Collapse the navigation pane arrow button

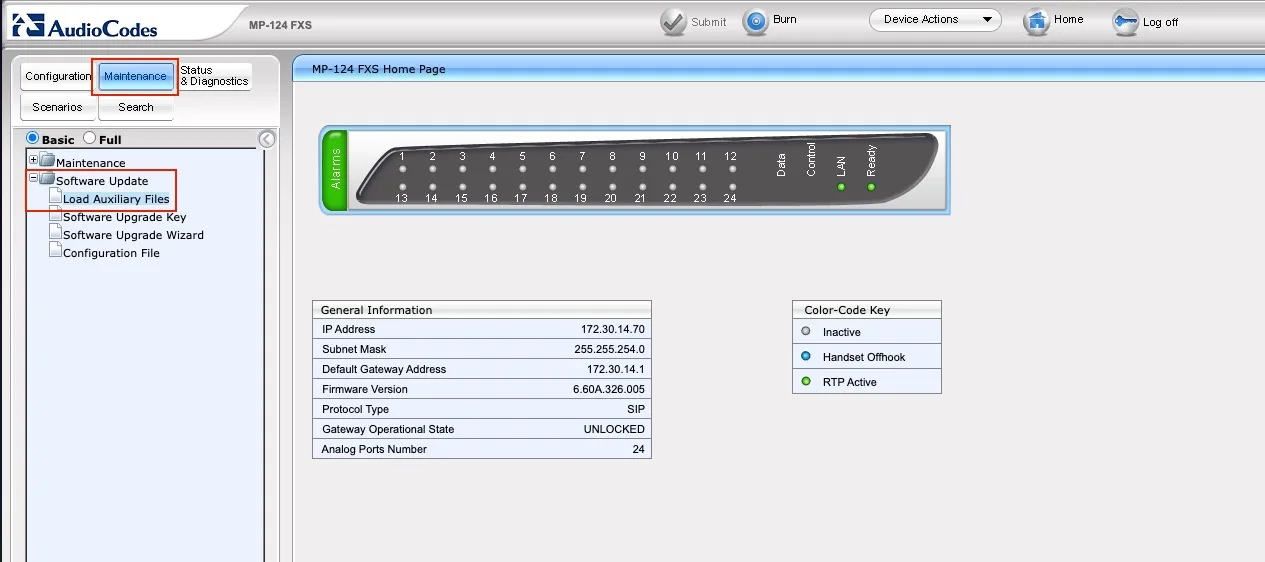coord(267,139)
